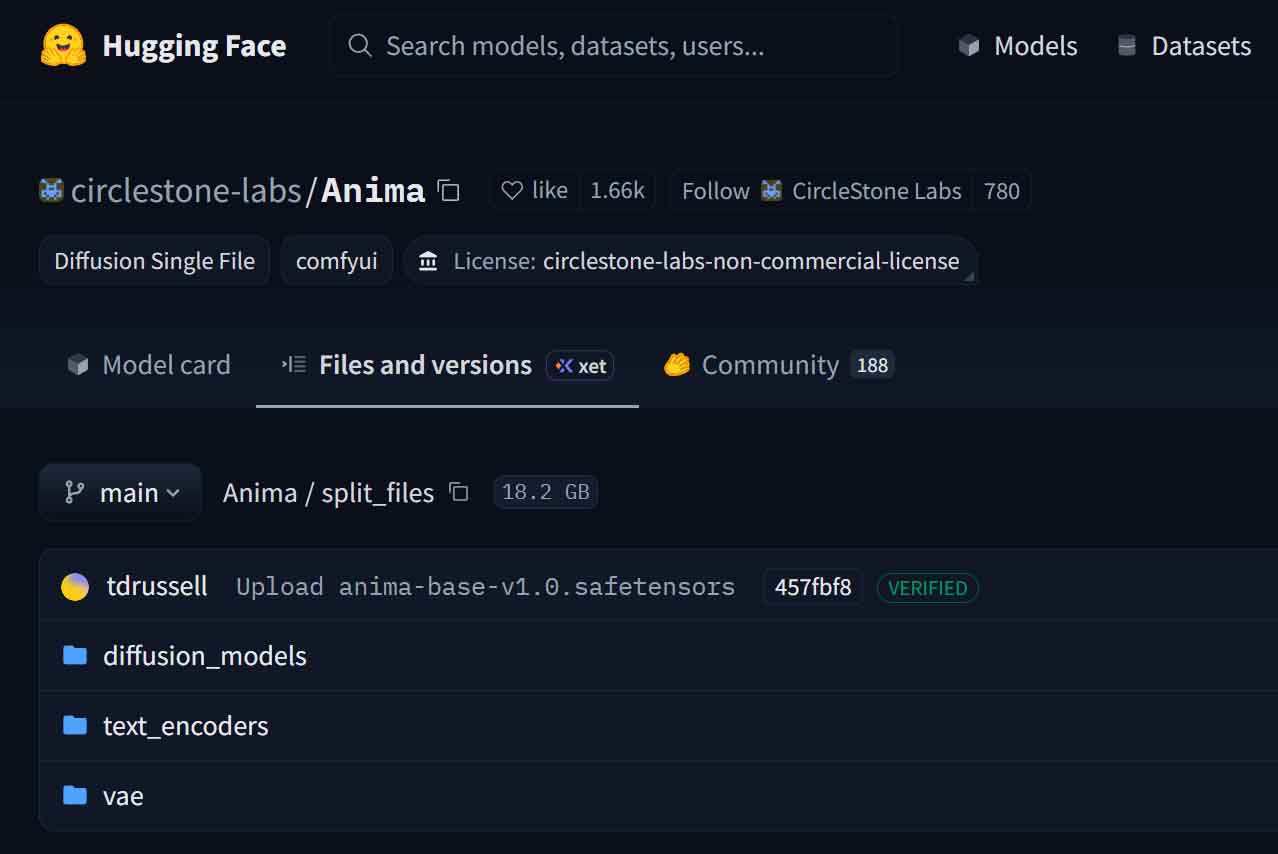Click the CircleStone Labs avatar in Follow button
This screenshot has height=854, width=1278.
click(x=771, y=190)
